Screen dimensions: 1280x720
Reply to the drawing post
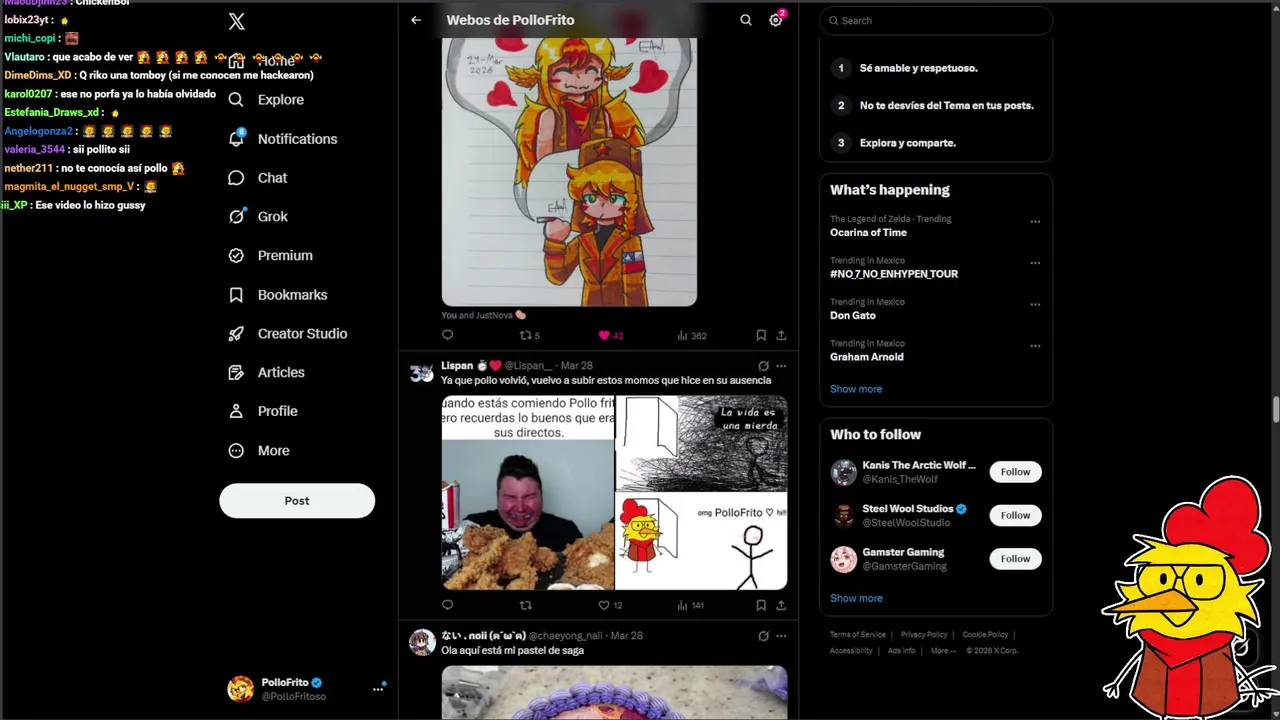pyautogui.click(x=447, y=336)
